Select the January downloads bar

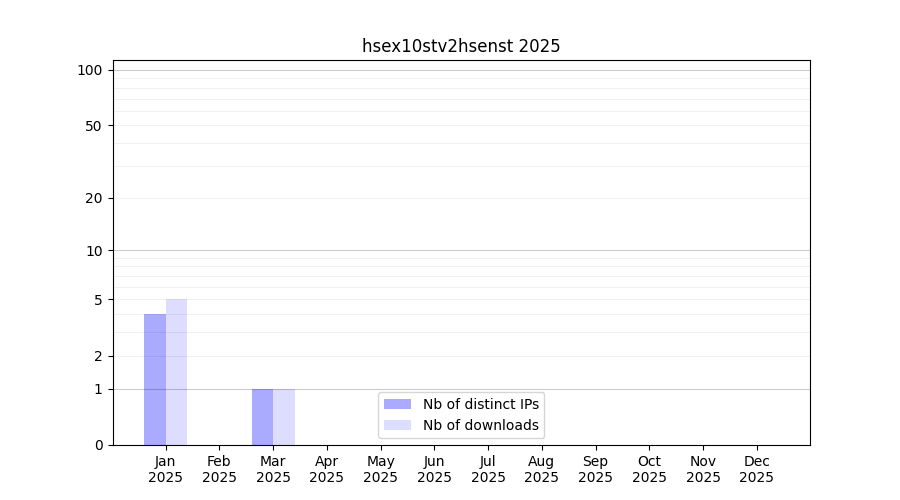point(176,372)
